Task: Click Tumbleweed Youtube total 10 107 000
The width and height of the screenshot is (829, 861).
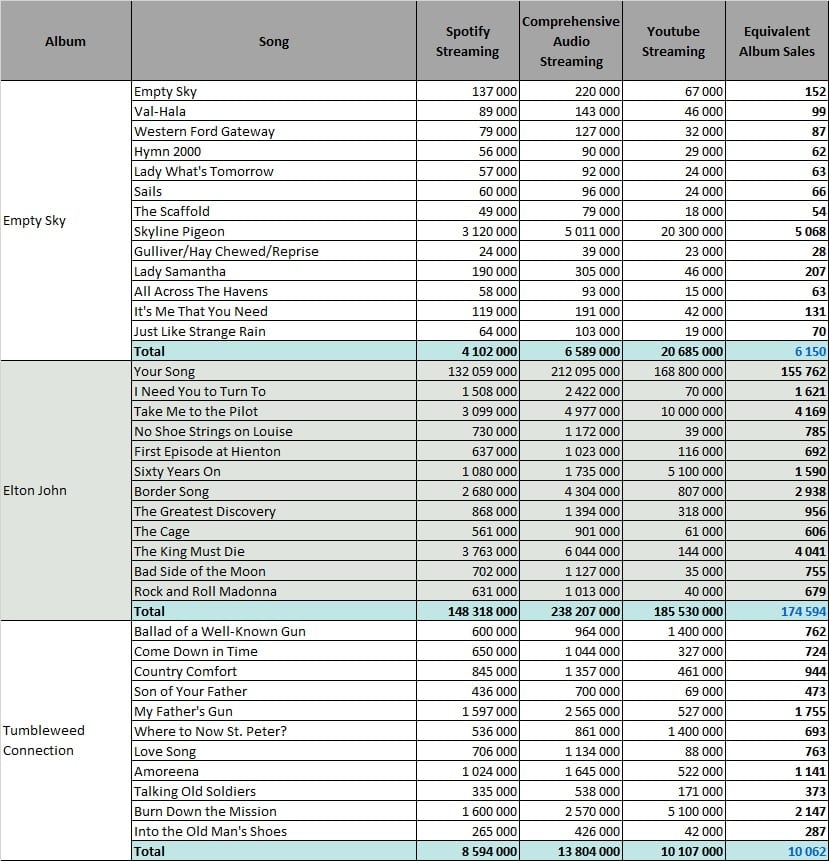Action: point(674,851)
